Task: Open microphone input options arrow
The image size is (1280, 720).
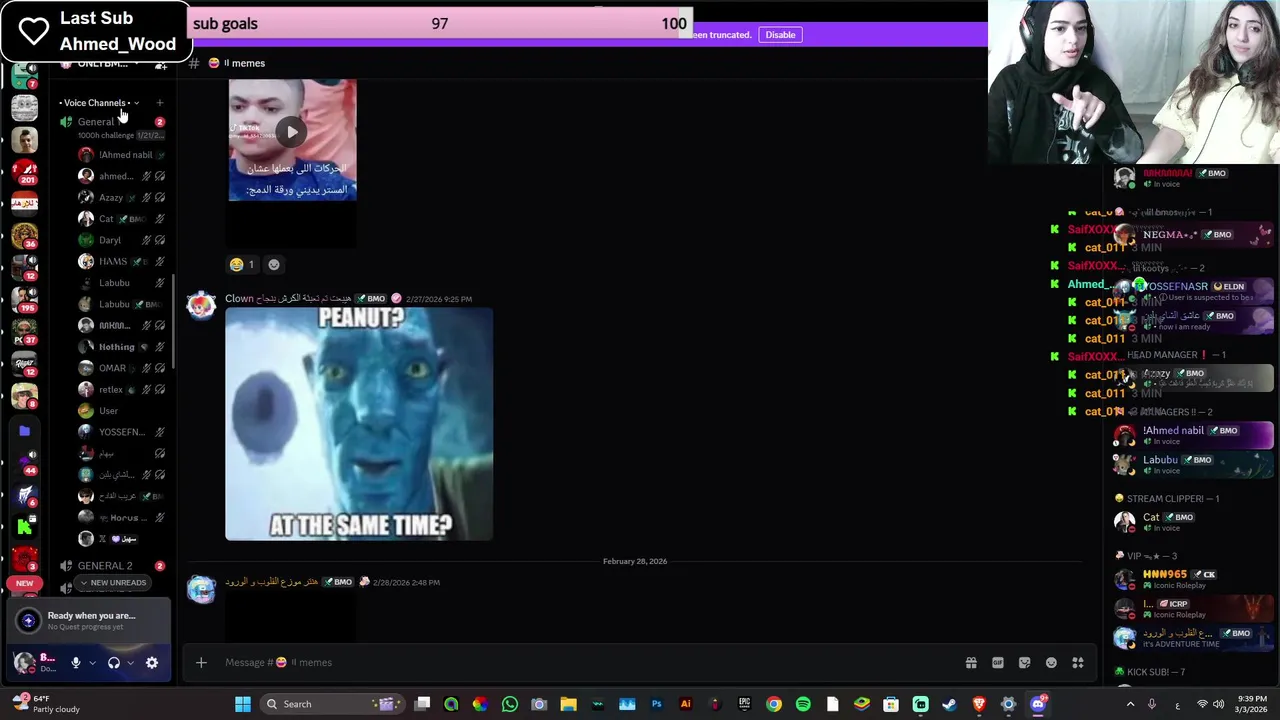Action: pyautogui.click(x=92, y=662)
